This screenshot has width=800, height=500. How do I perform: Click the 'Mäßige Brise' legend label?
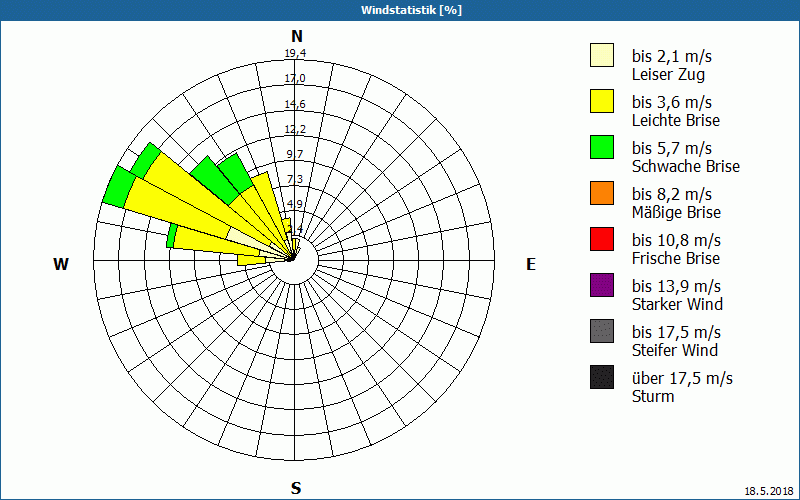click(x=677, y=212)
